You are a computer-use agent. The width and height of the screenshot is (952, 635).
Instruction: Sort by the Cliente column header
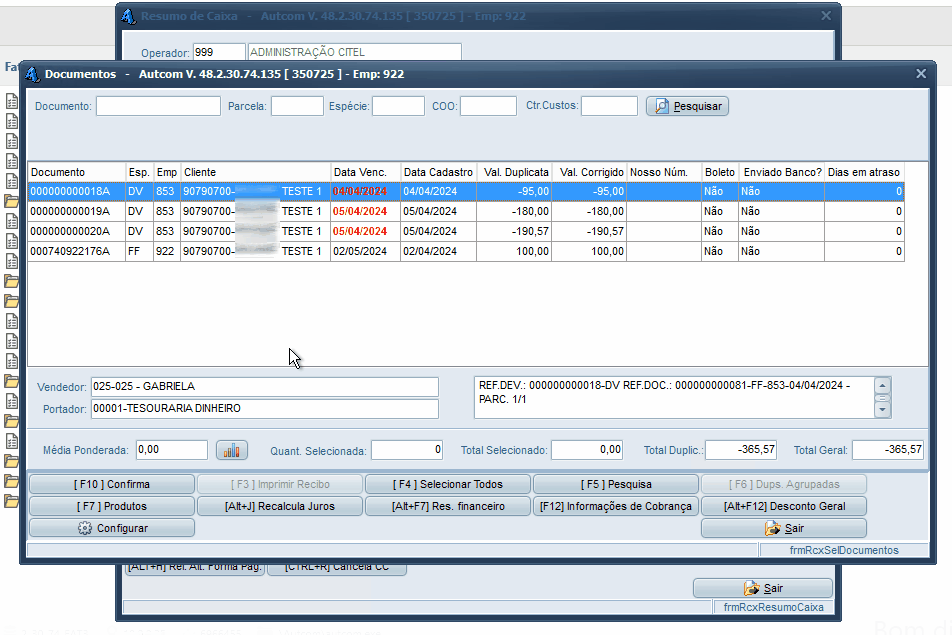click(x=256, y=172)
